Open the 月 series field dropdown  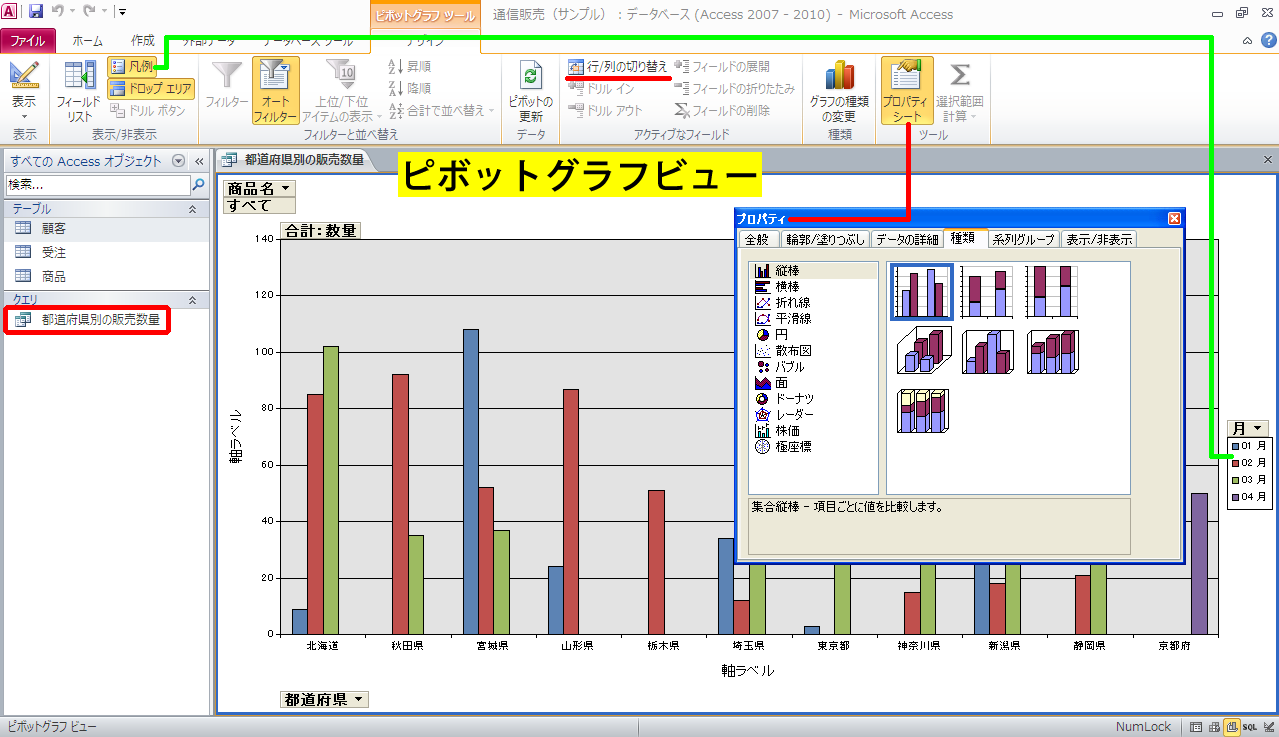click(x=1258, y=428)
